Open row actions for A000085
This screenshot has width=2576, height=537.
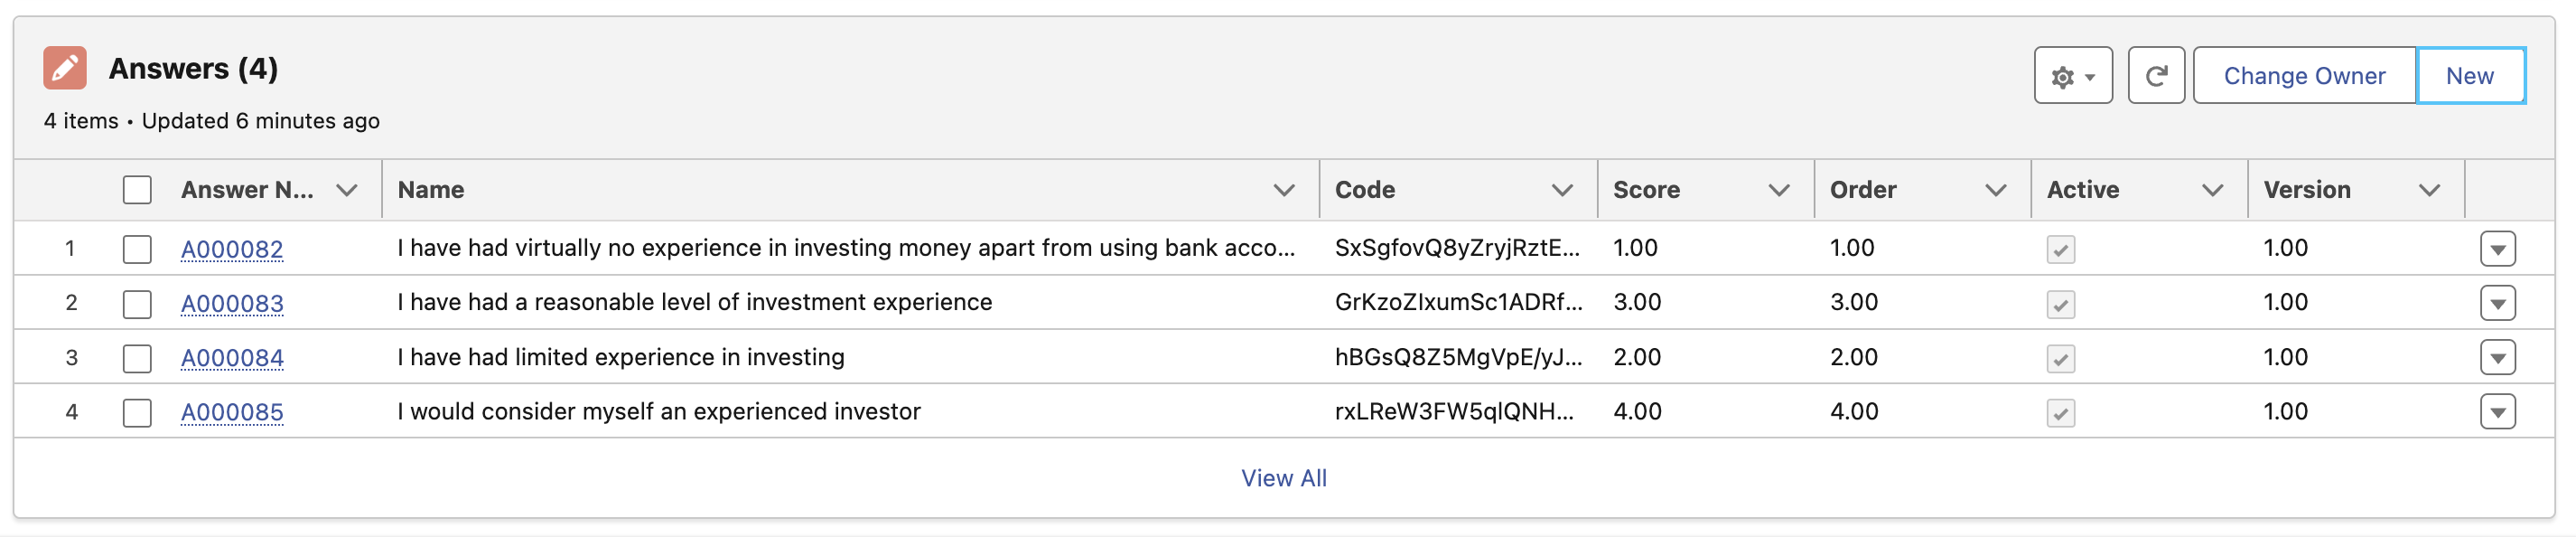[x=2497, y=412]
